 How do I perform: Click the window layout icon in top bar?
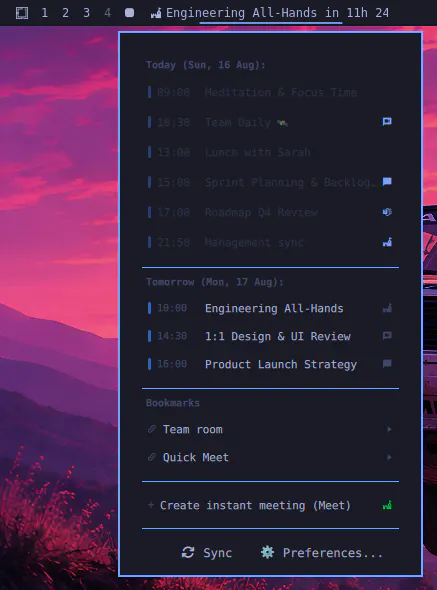pyautogui.click(x=22, y=13)
